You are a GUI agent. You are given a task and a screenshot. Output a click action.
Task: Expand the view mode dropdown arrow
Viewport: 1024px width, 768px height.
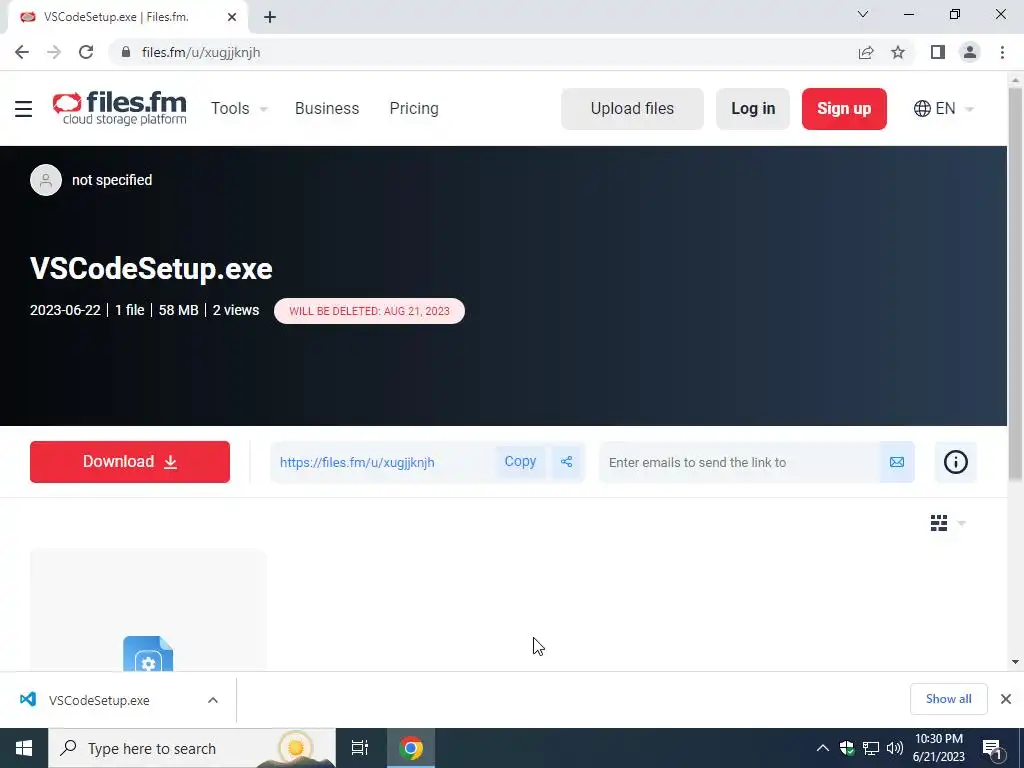pyautogui.click(x=961, y=523)
